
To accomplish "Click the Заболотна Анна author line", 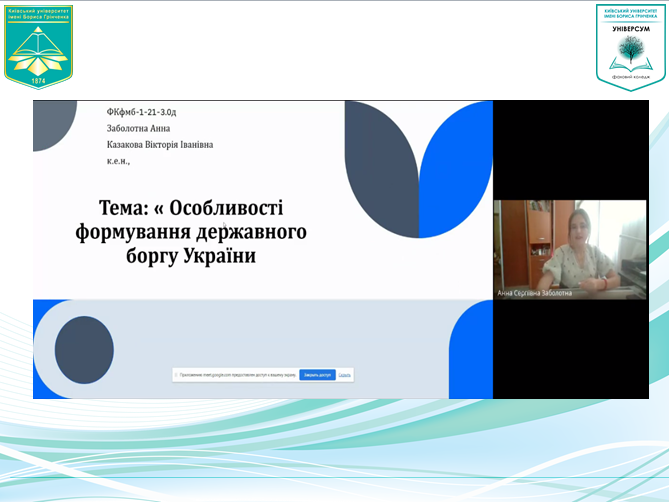I will (138, 128).
